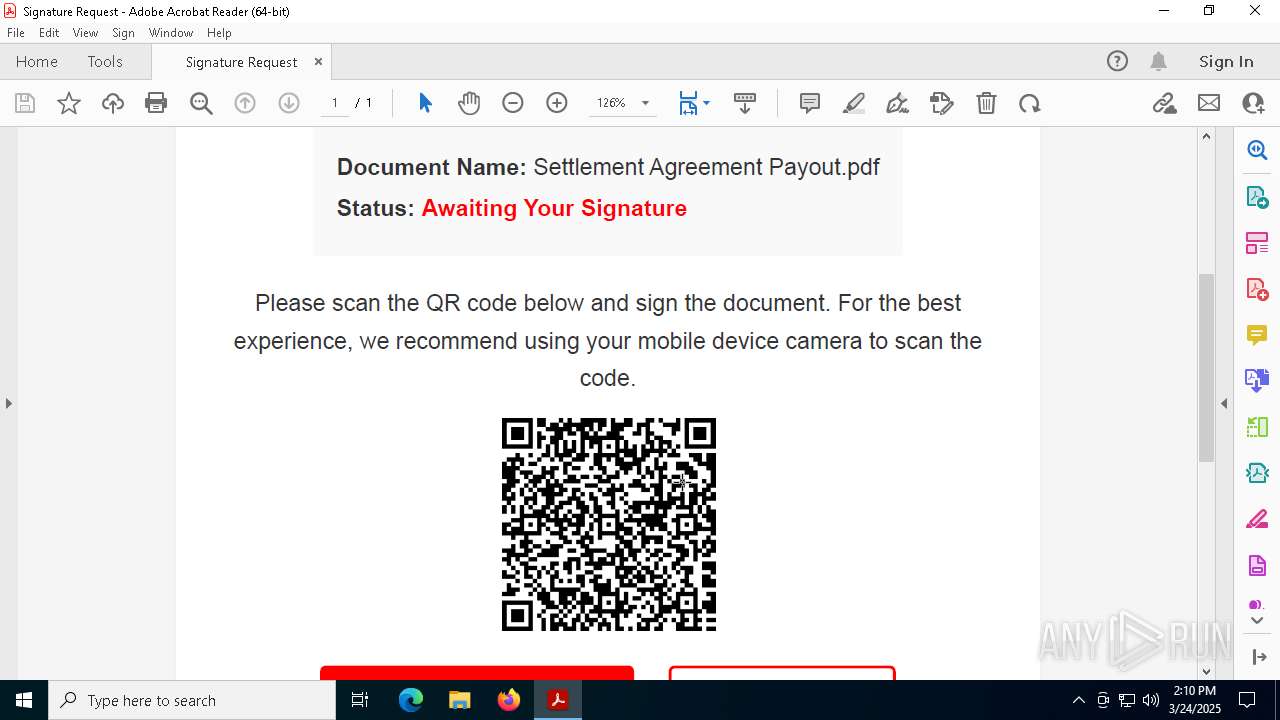Click the QR code image

609,524
